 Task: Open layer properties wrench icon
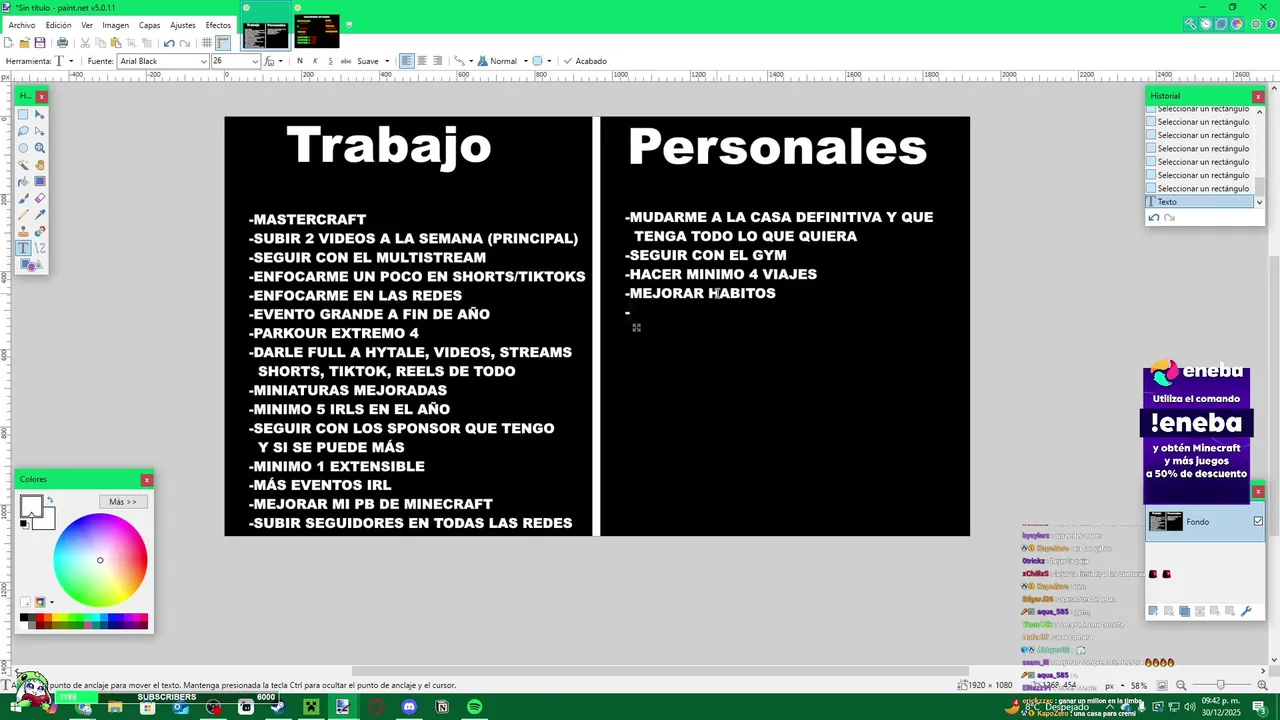point(1246,611)
